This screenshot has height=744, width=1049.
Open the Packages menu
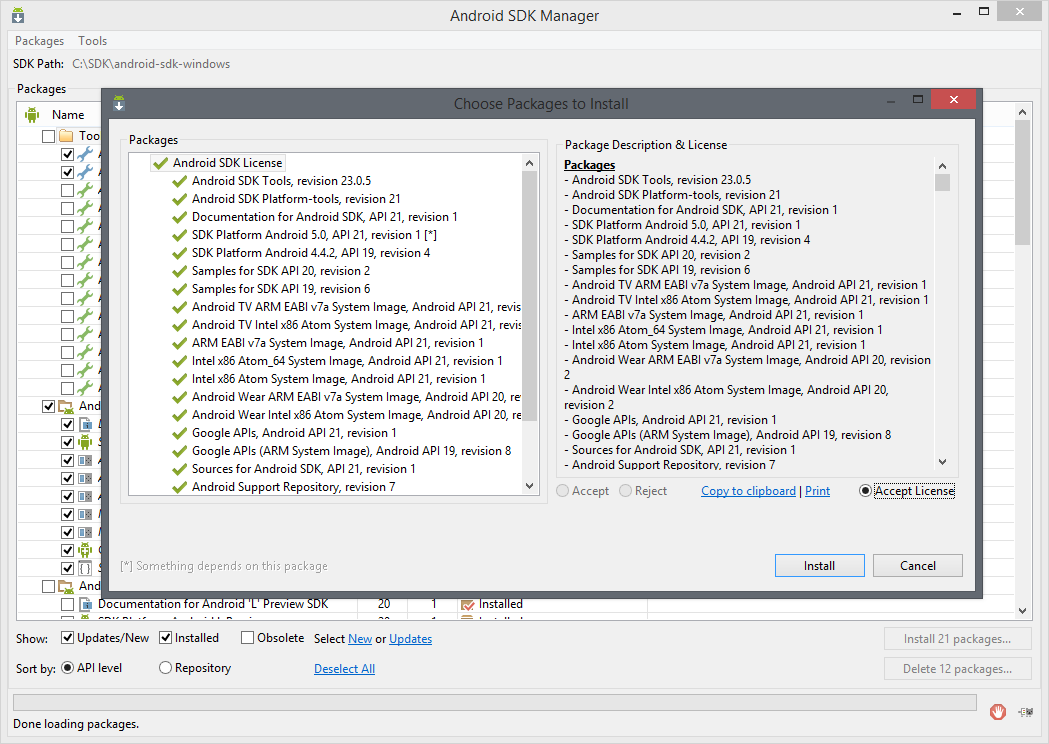click(40, 41)
